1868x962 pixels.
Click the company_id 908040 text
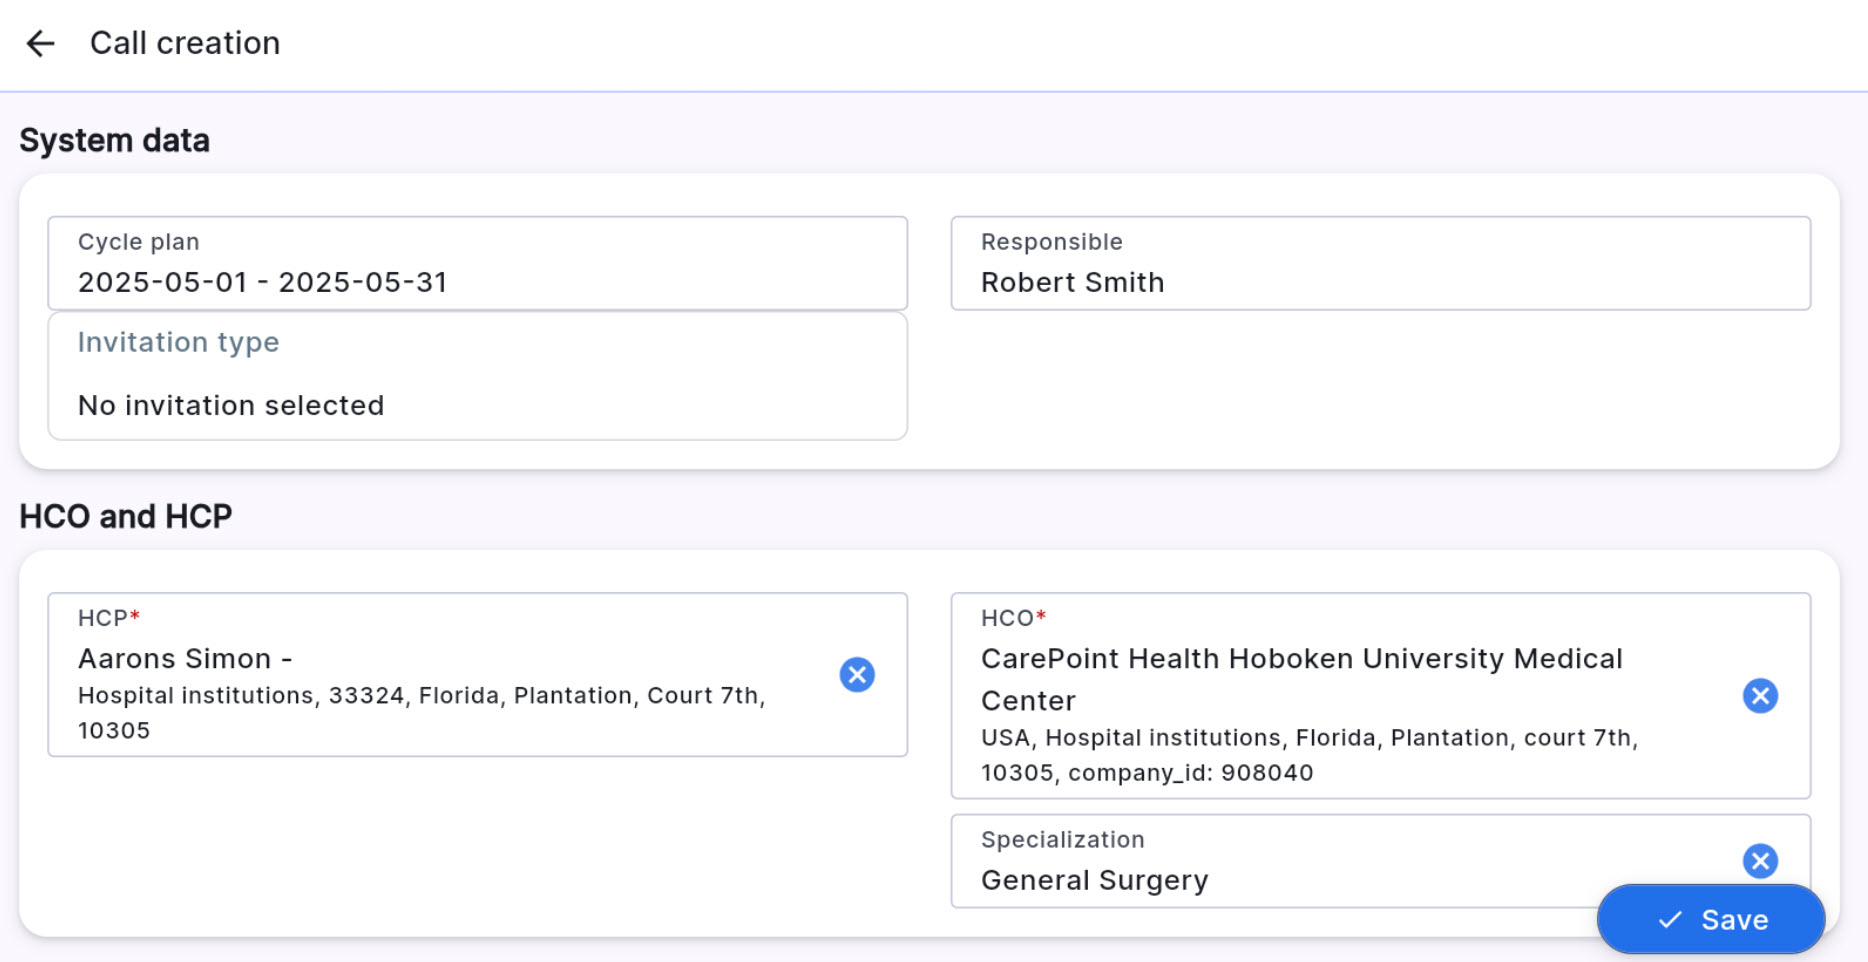(x=1190, y=773)
